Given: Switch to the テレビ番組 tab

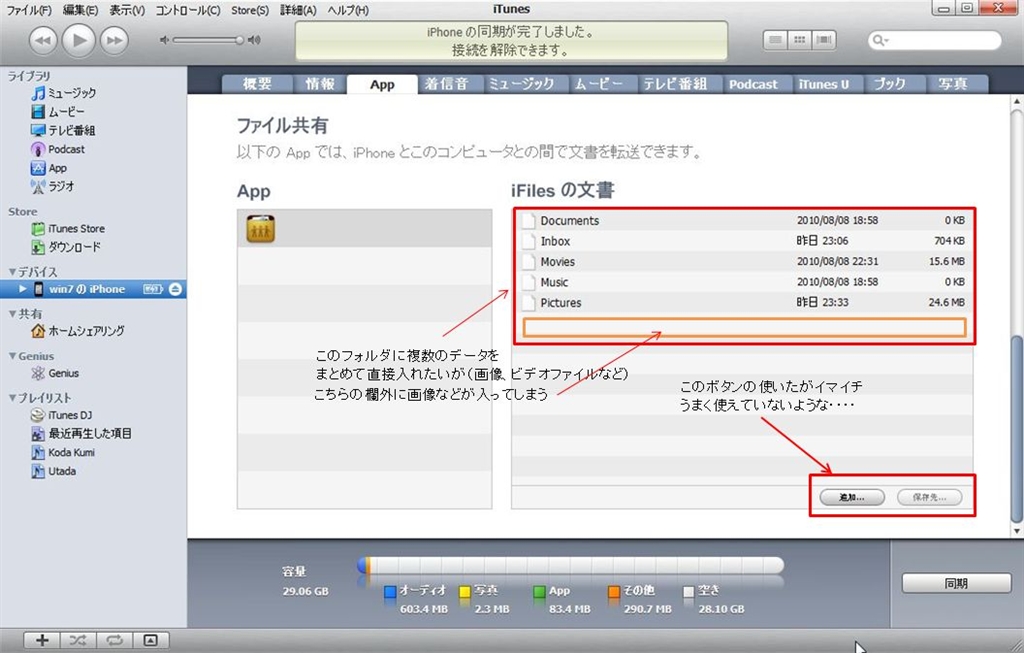Looking at the screenshot, I should pyautogui.click(x=675, y=84).
